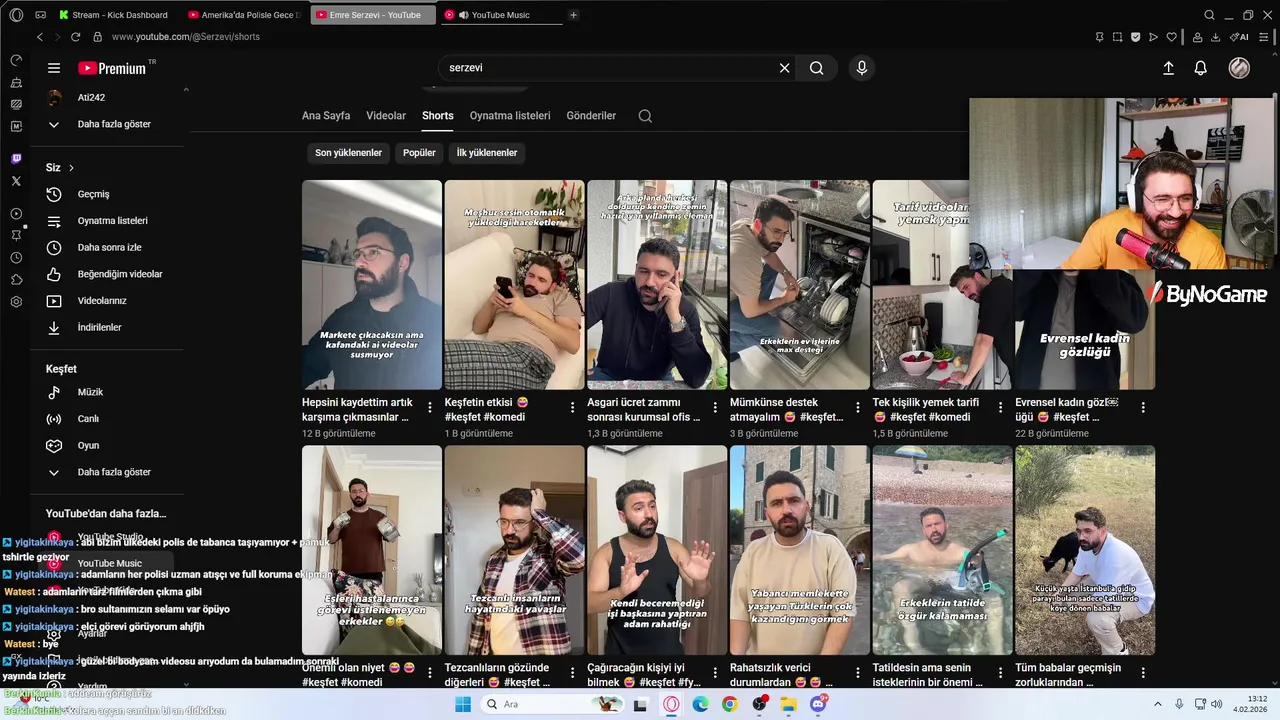Viewport: 1280px width, 720px height.
Task: Open the Opera AI assistant icon
Action: [1240, 37]
